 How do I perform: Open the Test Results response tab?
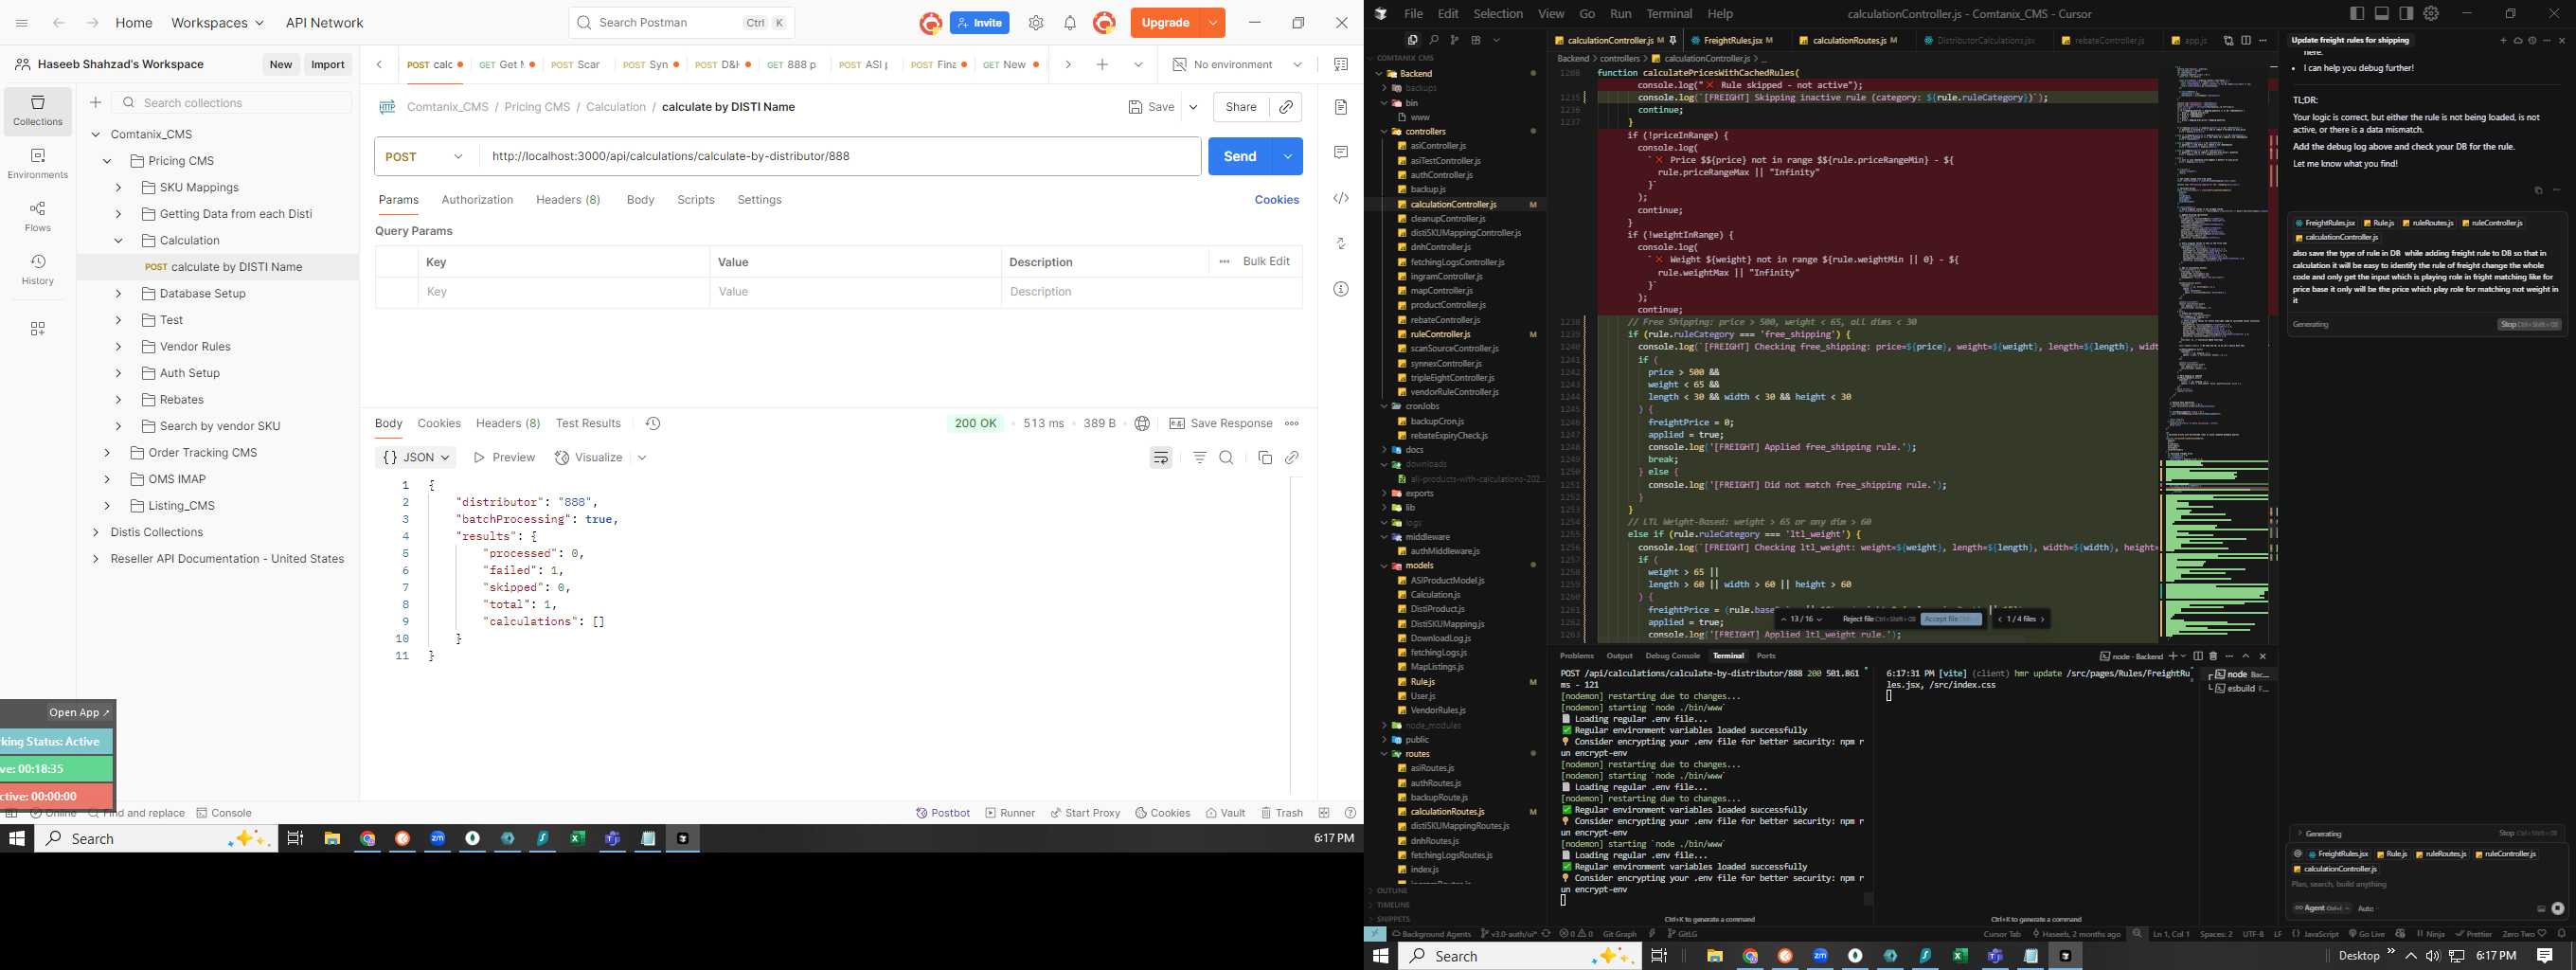pyautogui.click(x=588, y=424)
